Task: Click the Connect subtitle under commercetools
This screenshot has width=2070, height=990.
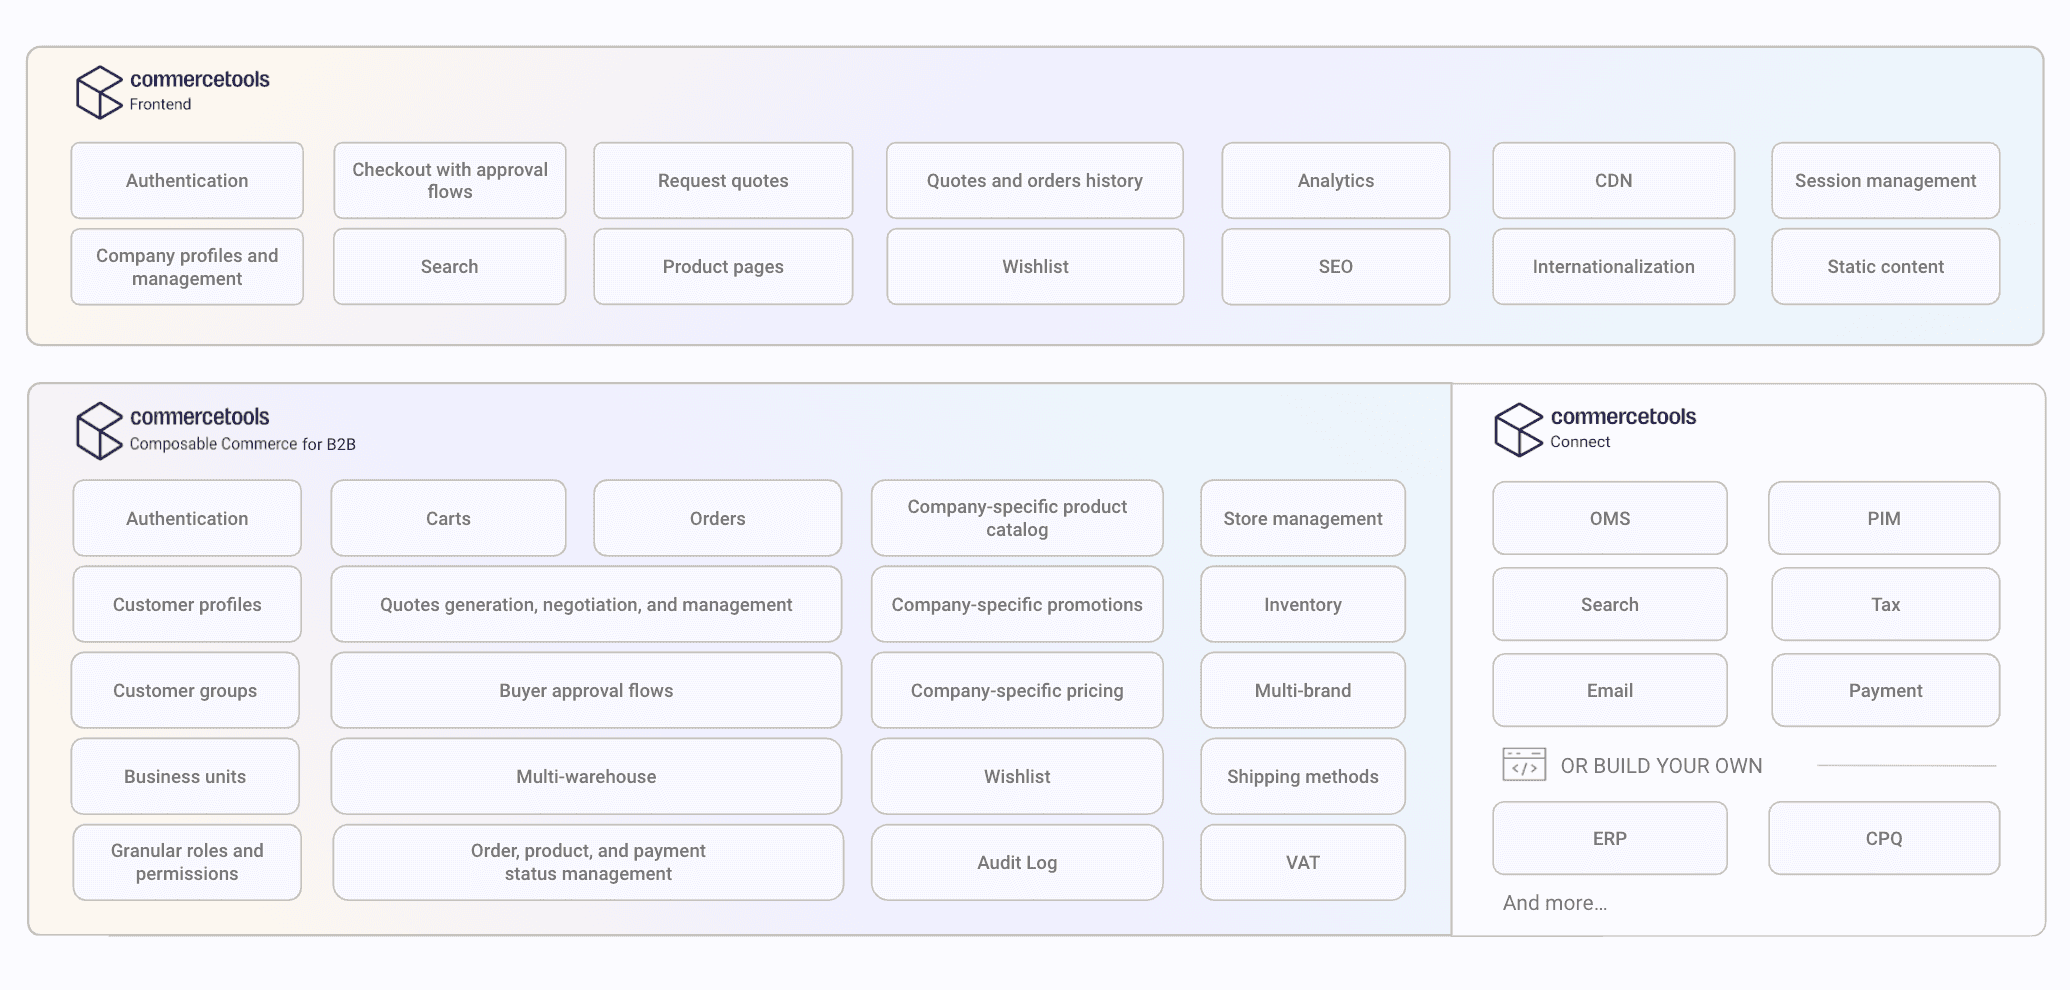Action: [1580, 442]
